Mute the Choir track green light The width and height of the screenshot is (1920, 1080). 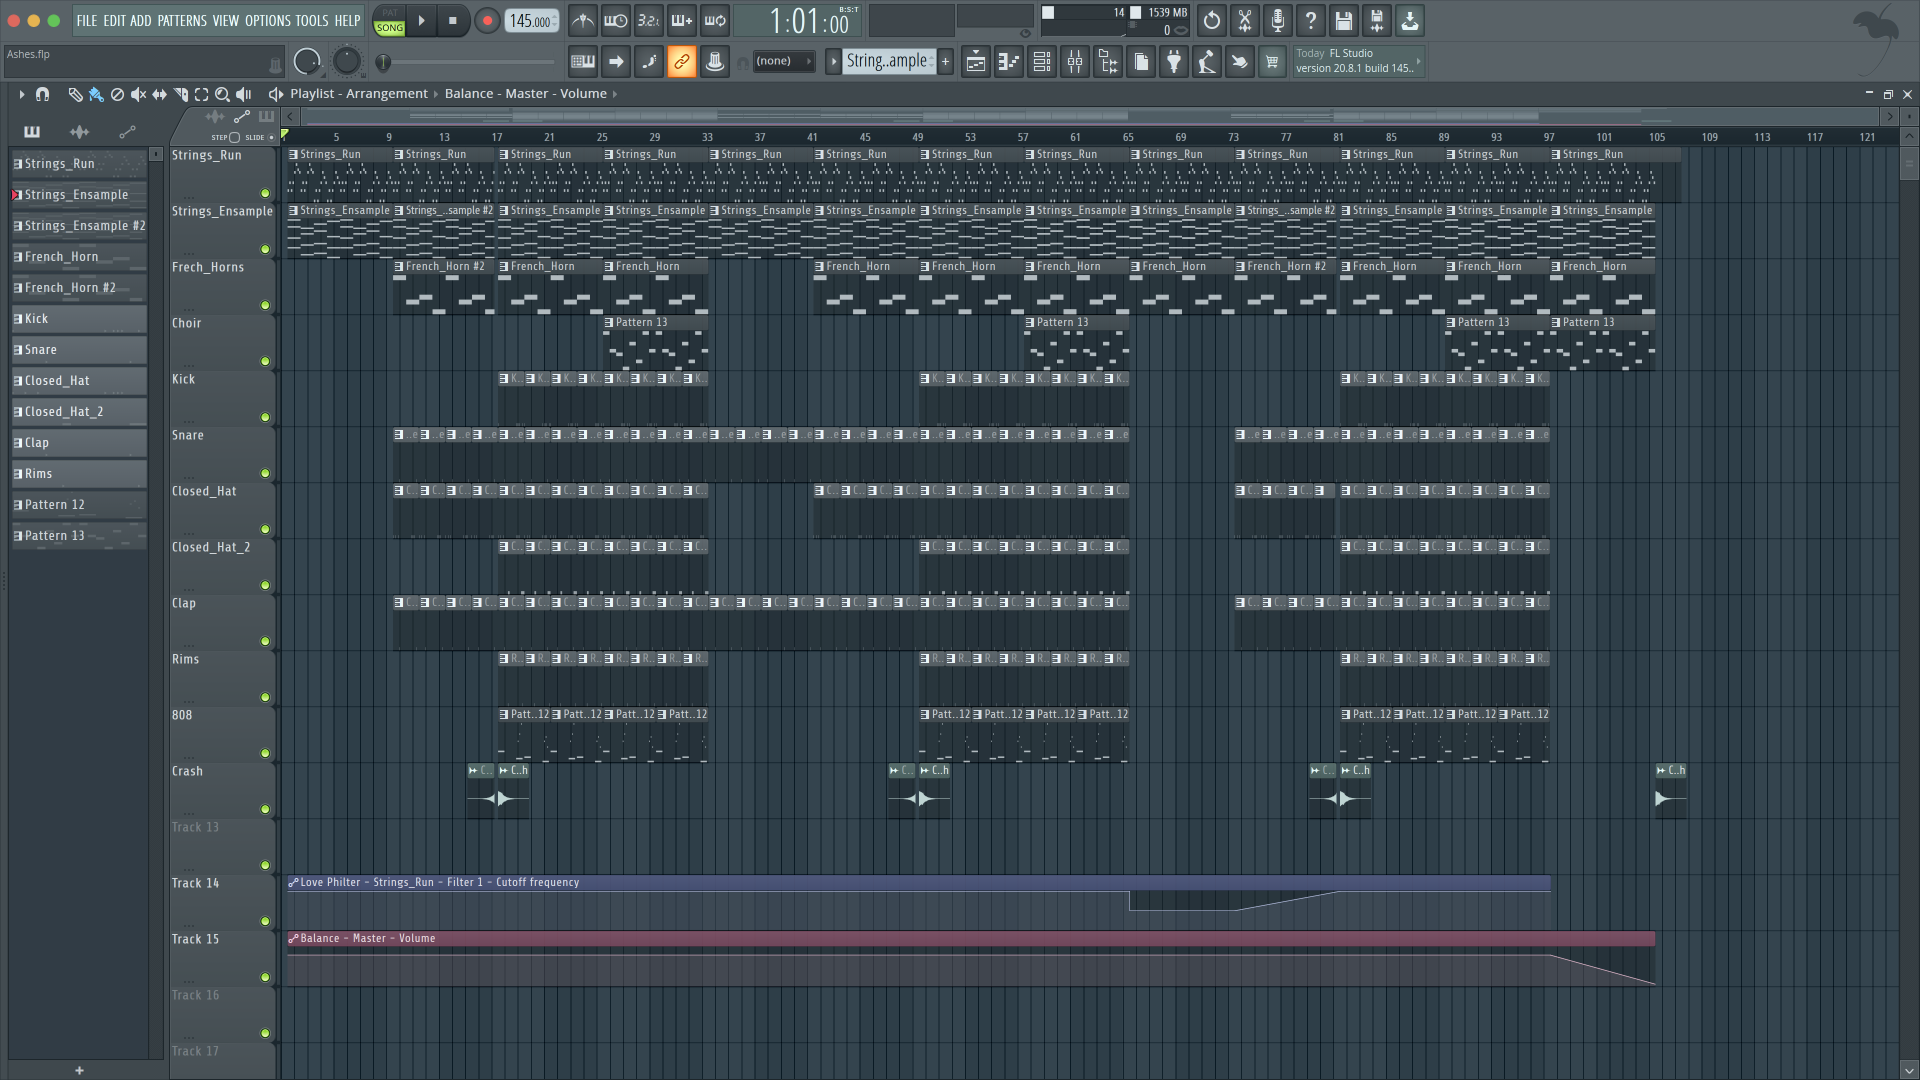click(x=265, y=361)
